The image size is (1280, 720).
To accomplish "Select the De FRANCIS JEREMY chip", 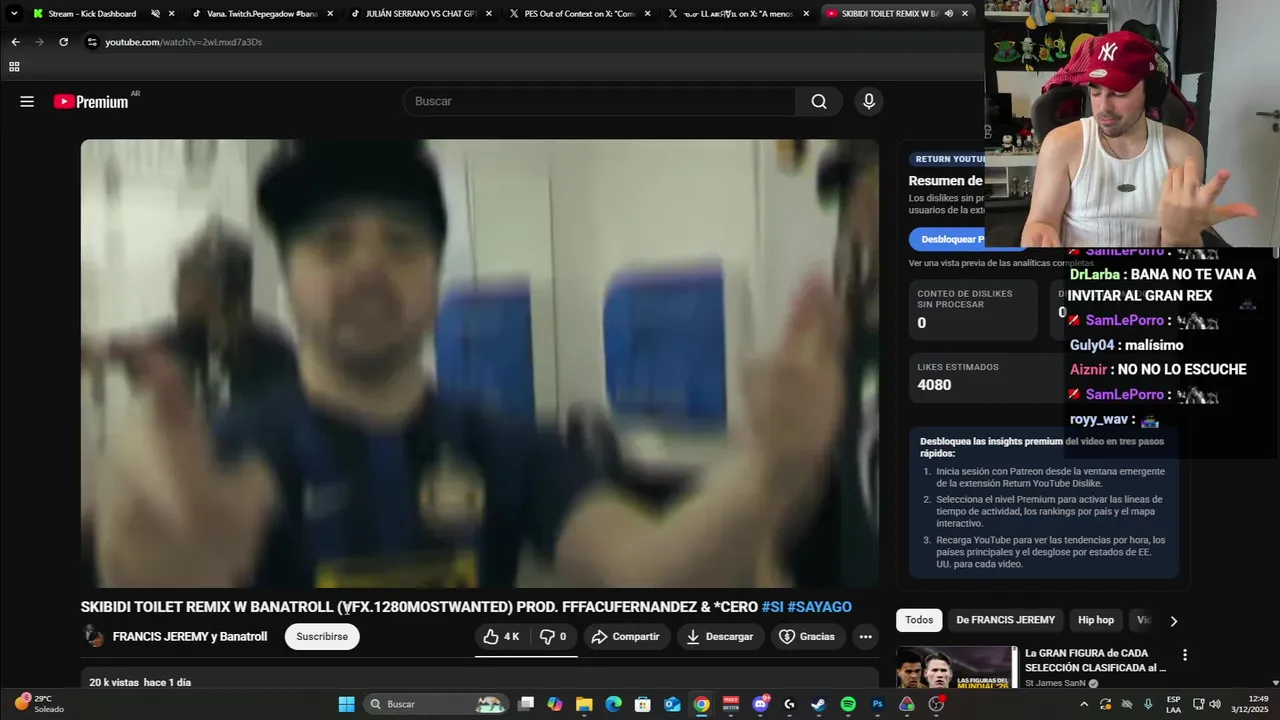I will click(x=1005, y=620).
